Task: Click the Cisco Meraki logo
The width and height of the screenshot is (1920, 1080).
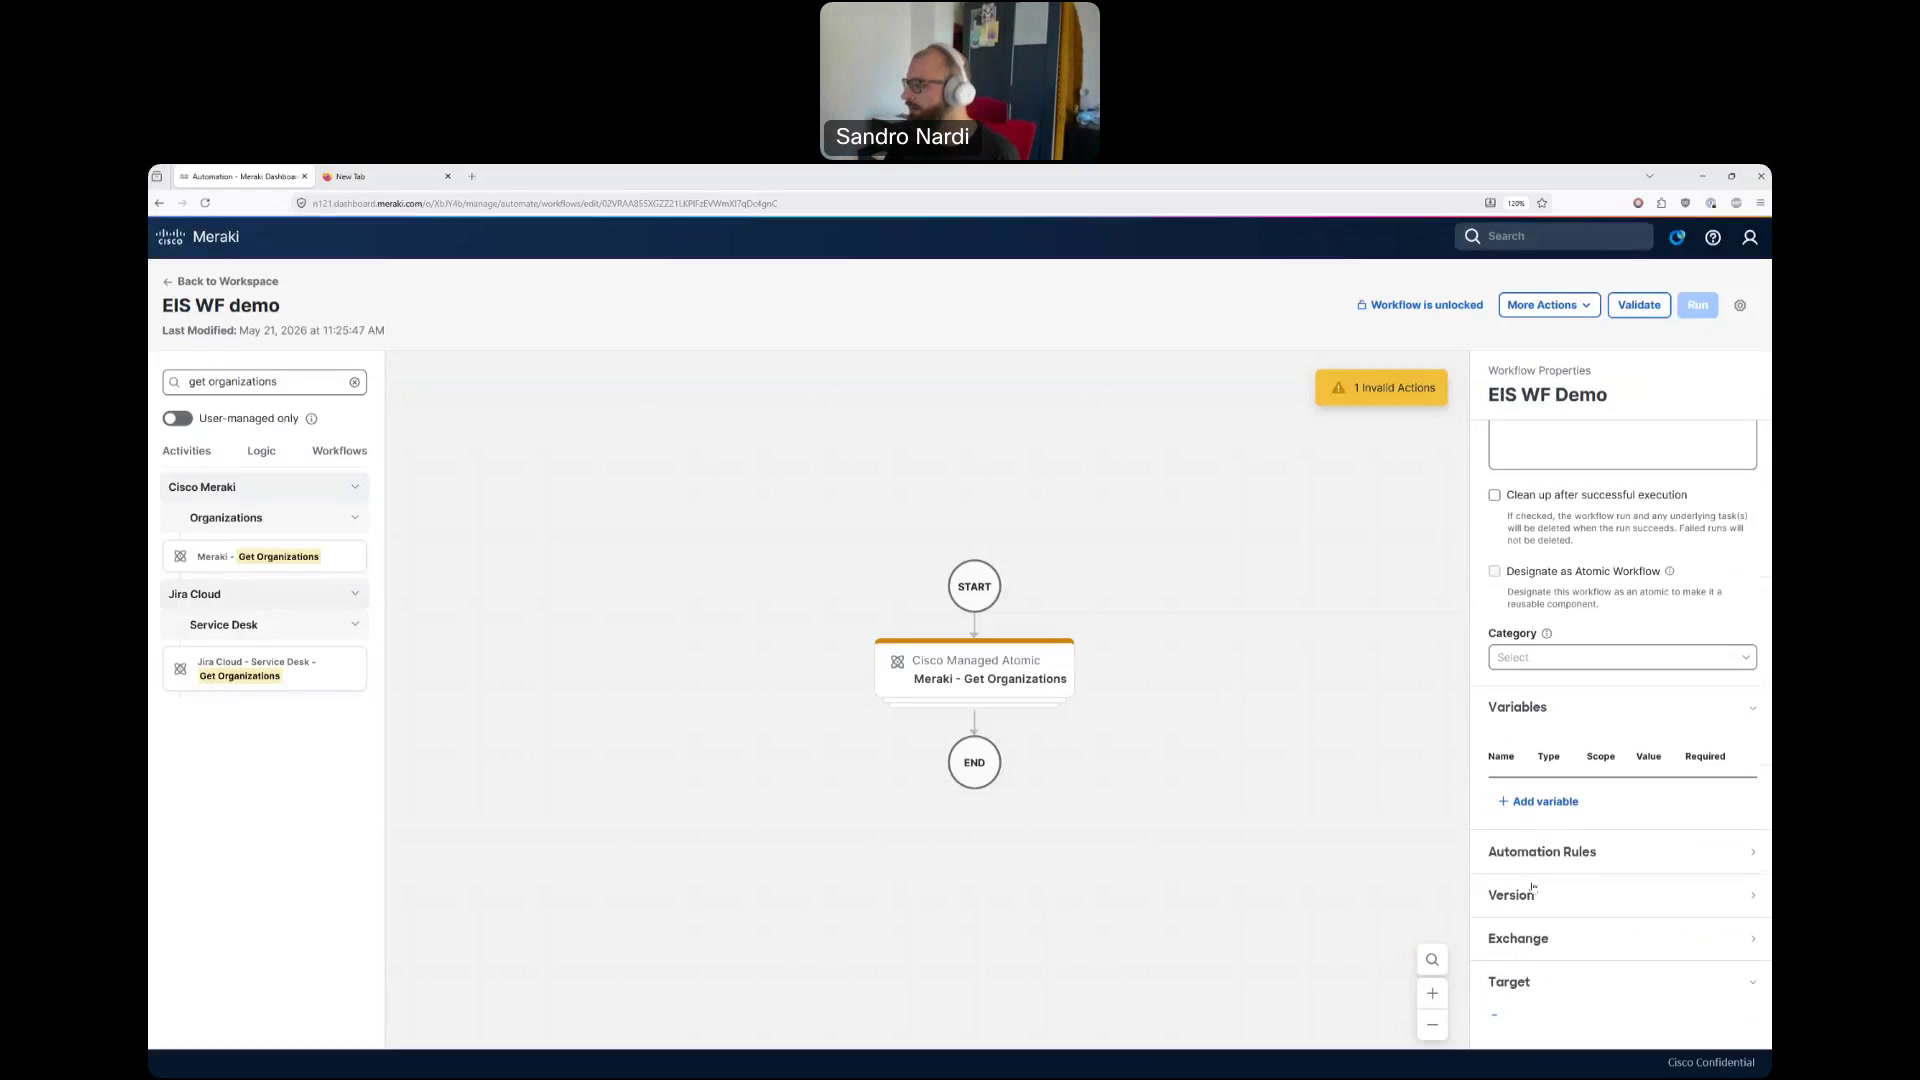Action: (197, 237)
